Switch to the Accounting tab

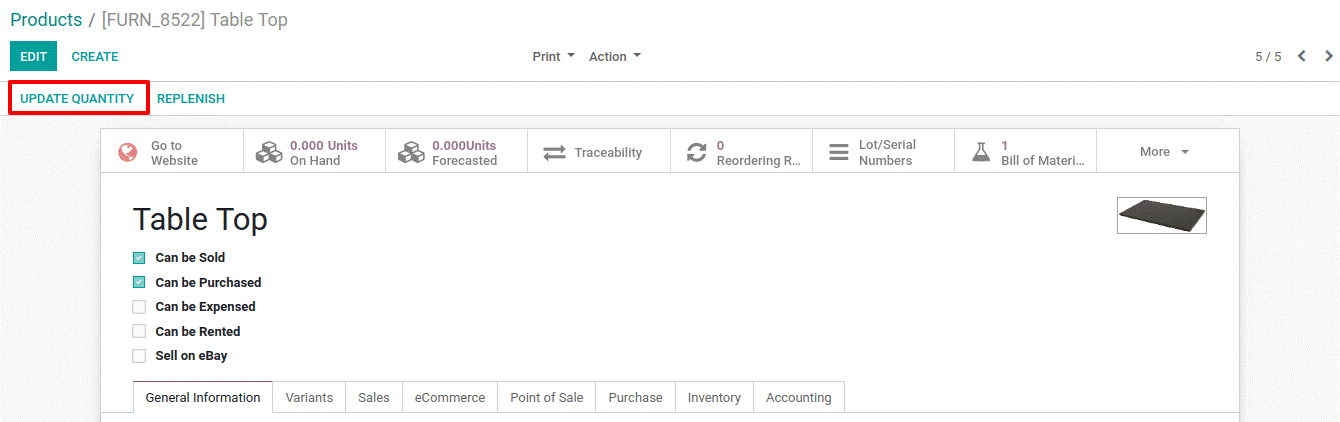tap(798, 397)
